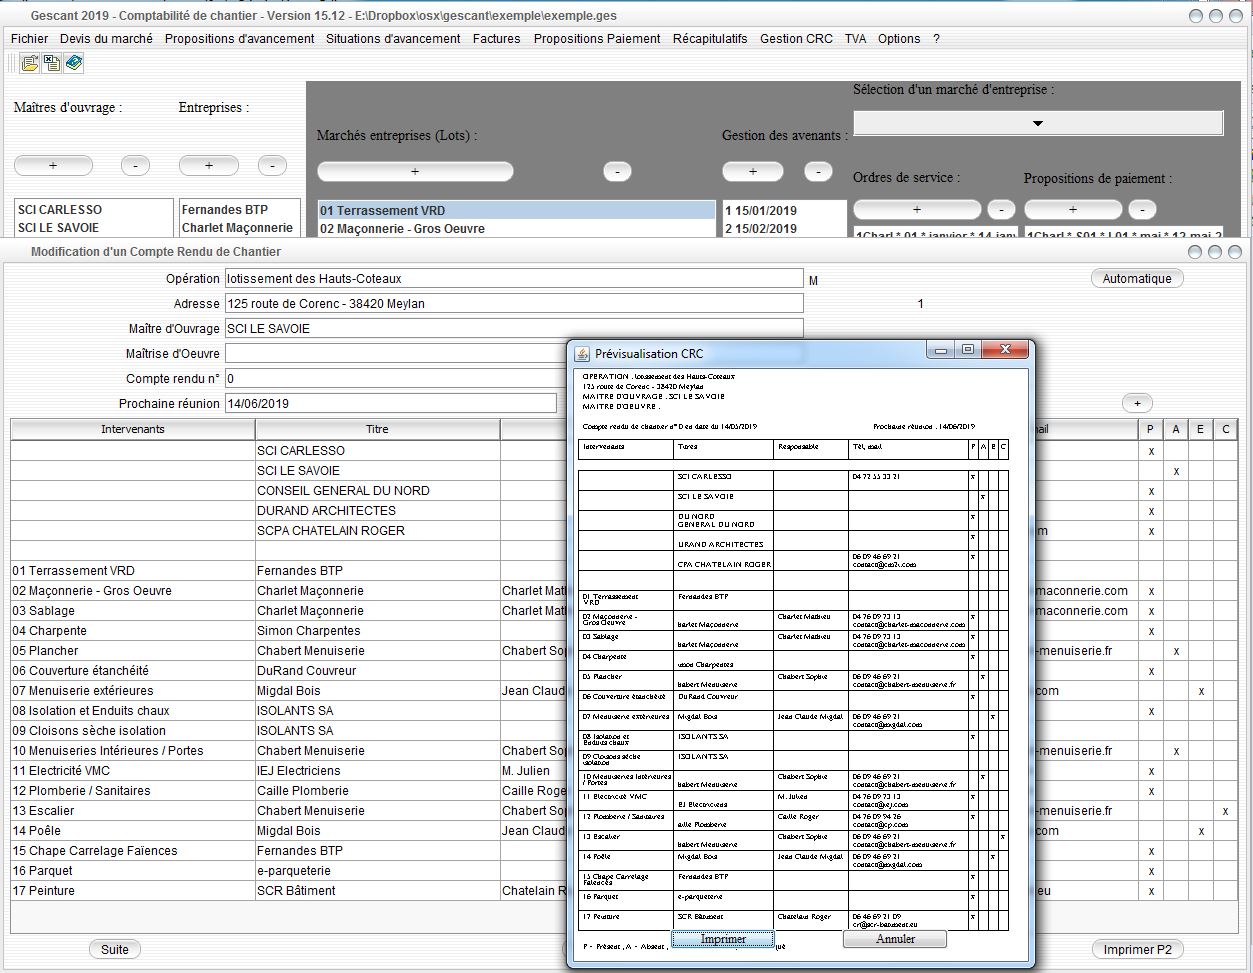Add a Marchés entreprises lot with plus button

[415, 172]
